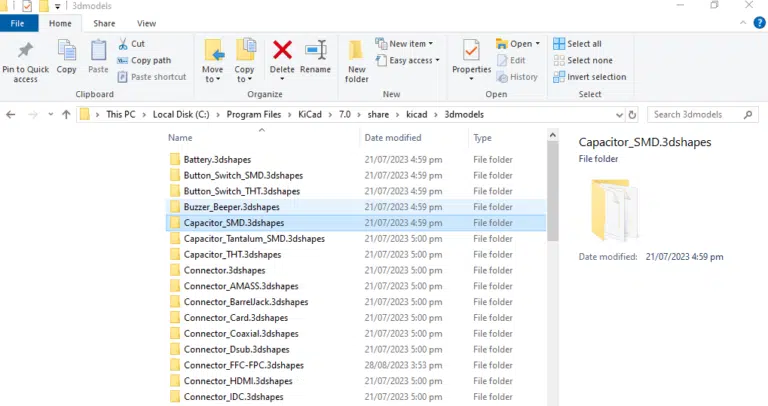View file History
Image resolution: width=768 pixels, height=406 pixels.
tap(517, 77)
